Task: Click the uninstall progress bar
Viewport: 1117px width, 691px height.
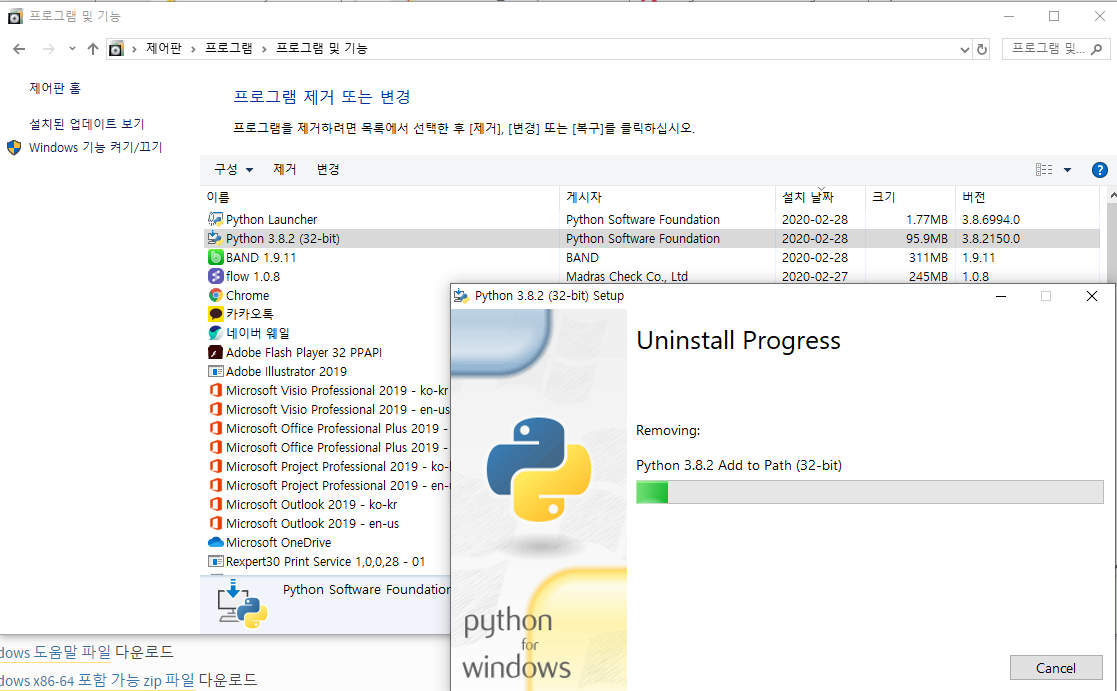Action: (870, 492)
